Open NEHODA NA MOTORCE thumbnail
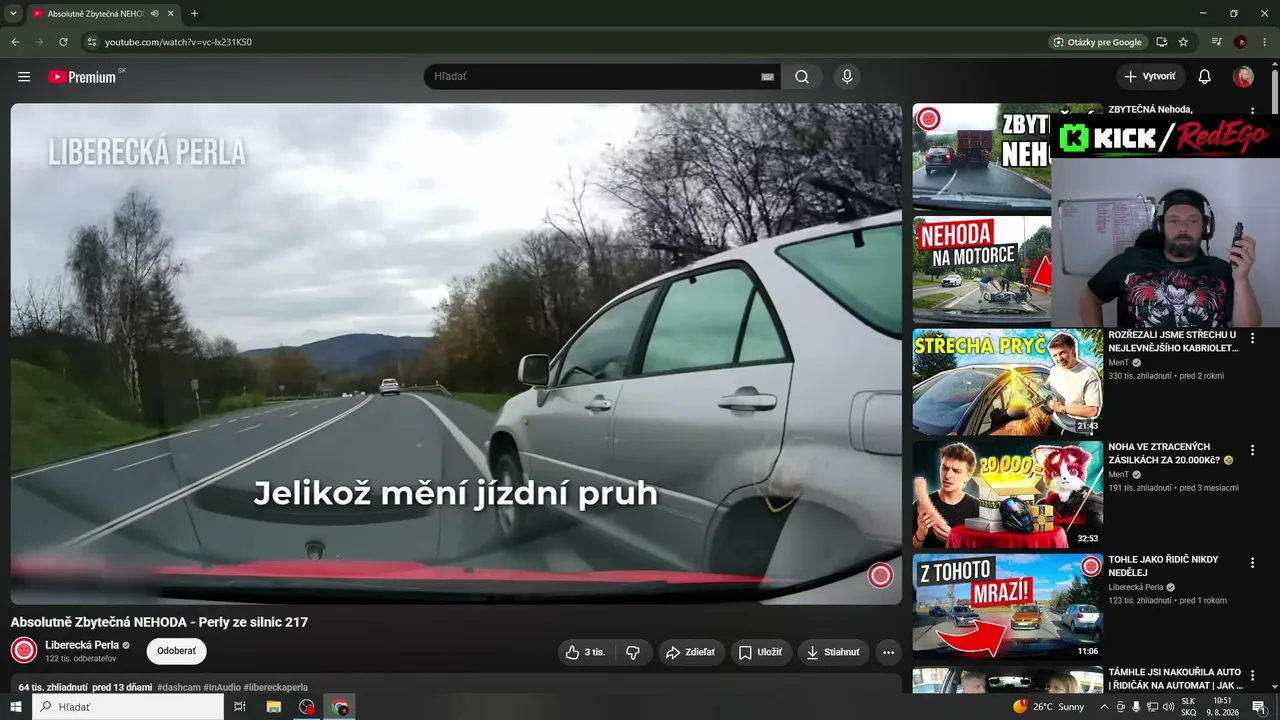 click(982, 270)
